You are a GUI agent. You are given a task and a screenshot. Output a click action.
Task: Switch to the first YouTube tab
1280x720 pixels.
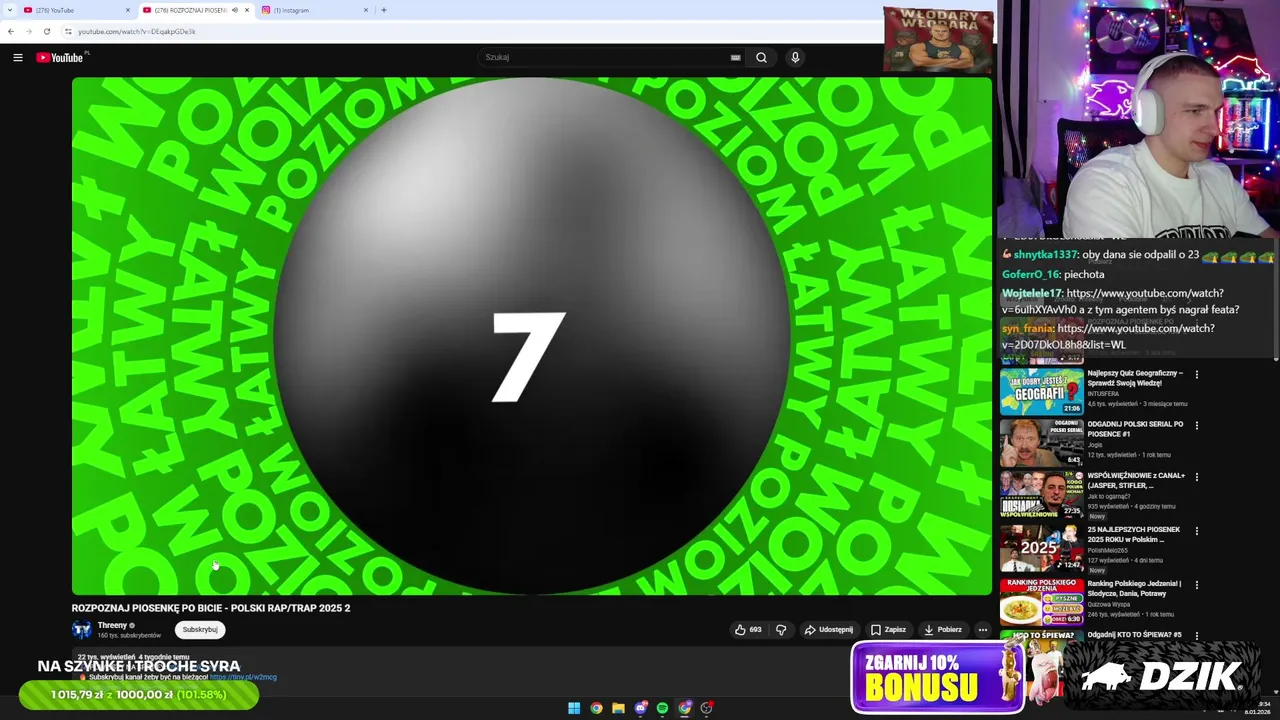tap(75, 10)
